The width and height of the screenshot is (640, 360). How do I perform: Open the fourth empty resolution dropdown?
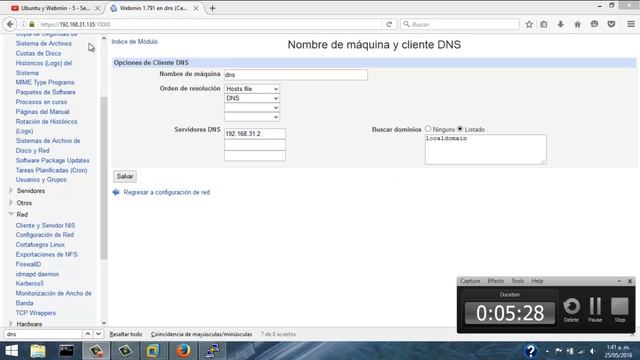[252, 117]
